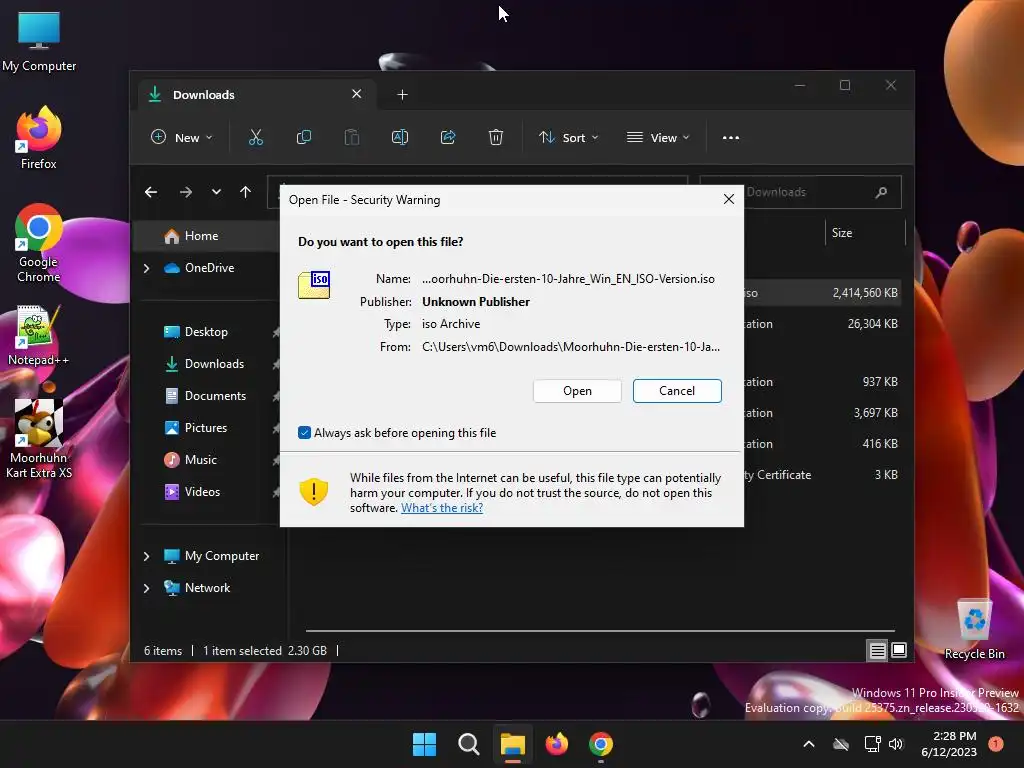Expand My Computer in navigation pane
The image size is (1024, 768).
(x=147, y=556)
